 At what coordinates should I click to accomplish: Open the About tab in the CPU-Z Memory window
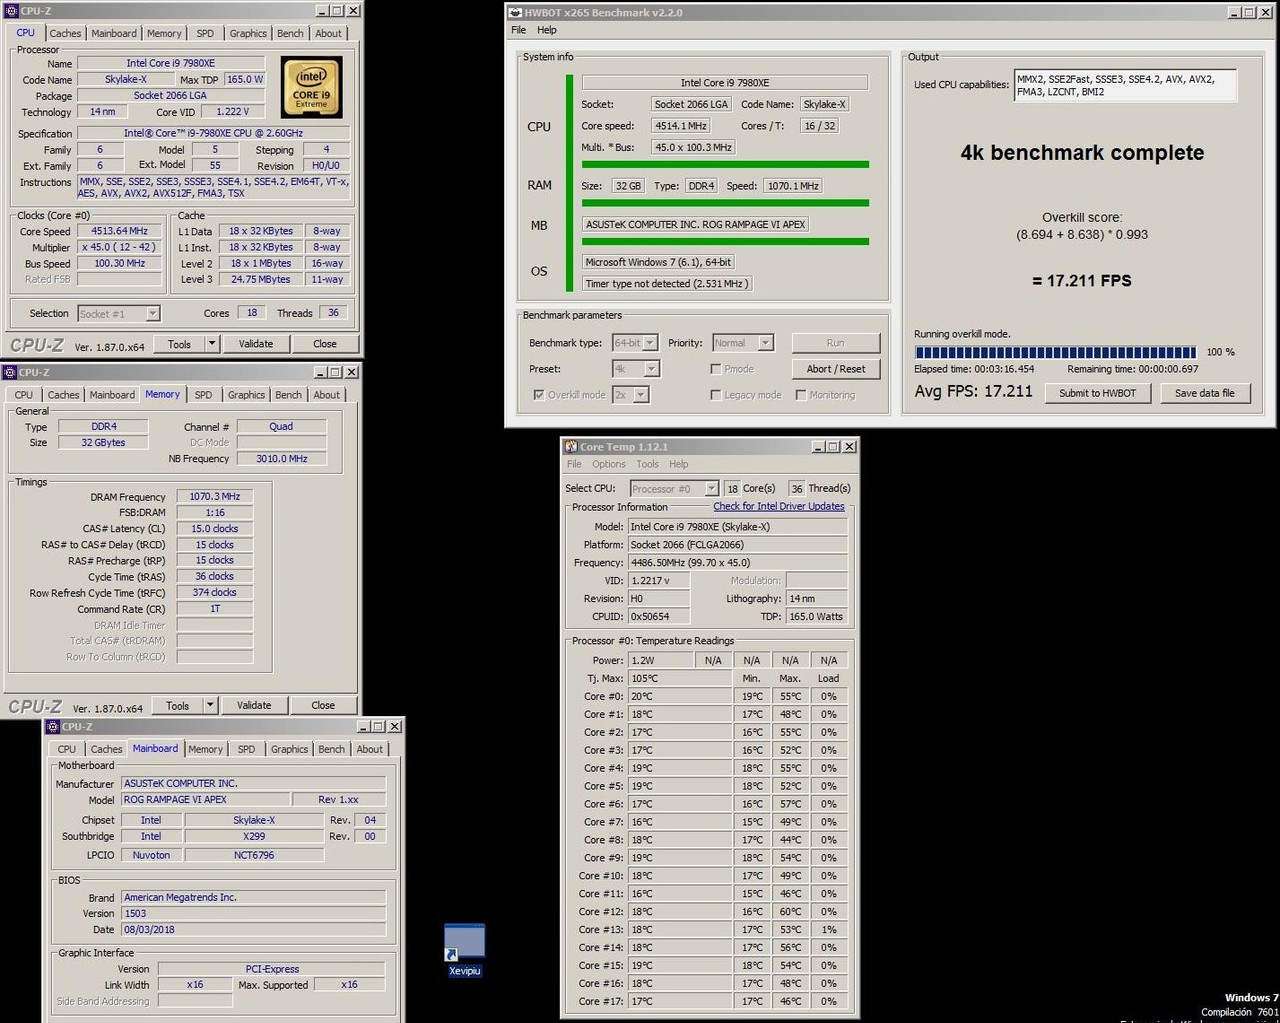coord(326,395)
